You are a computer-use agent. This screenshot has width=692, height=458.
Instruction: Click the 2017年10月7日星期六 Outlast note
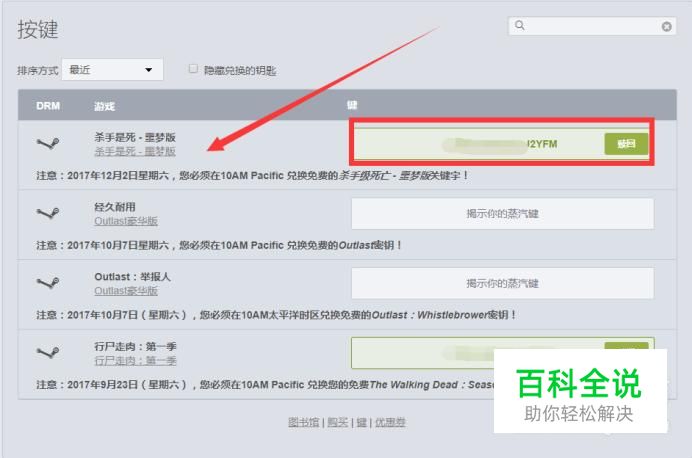219,245
